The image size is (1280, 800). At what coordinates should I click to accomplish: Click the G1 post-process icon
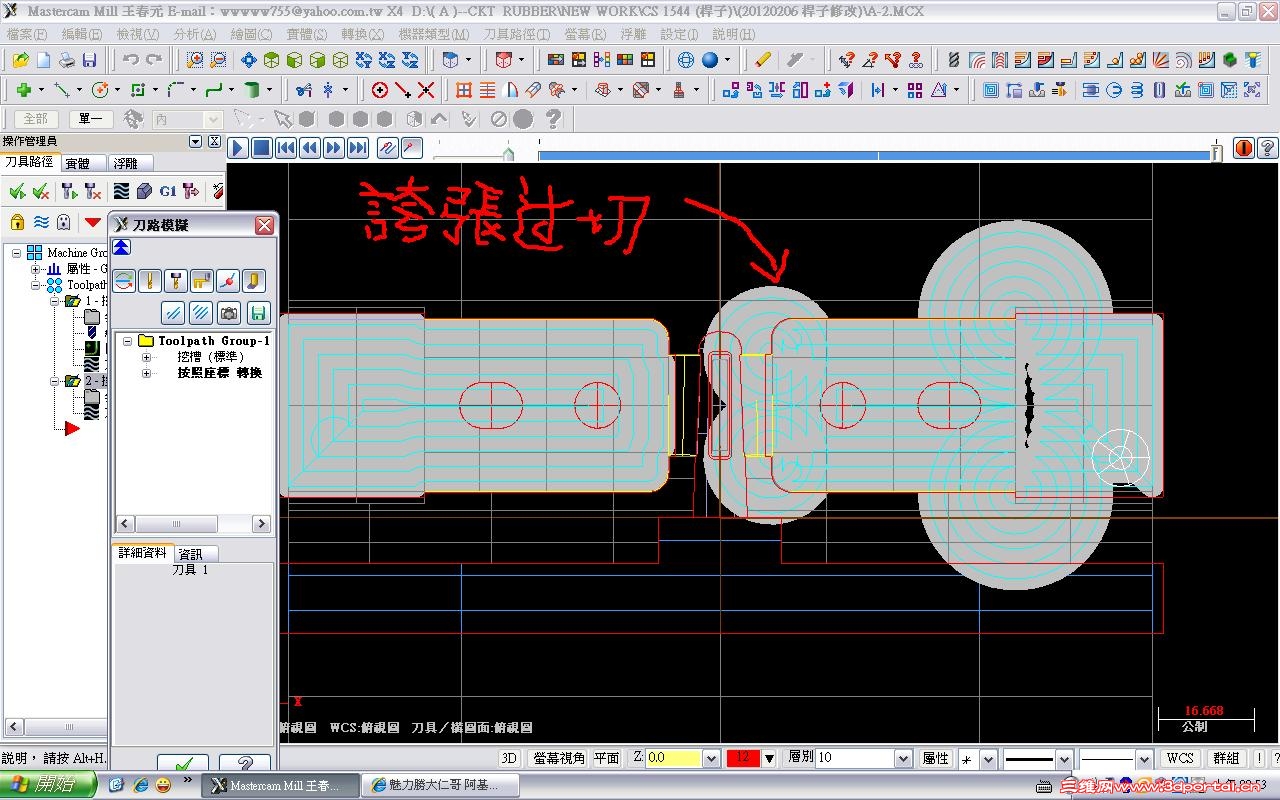coord(168,191)
